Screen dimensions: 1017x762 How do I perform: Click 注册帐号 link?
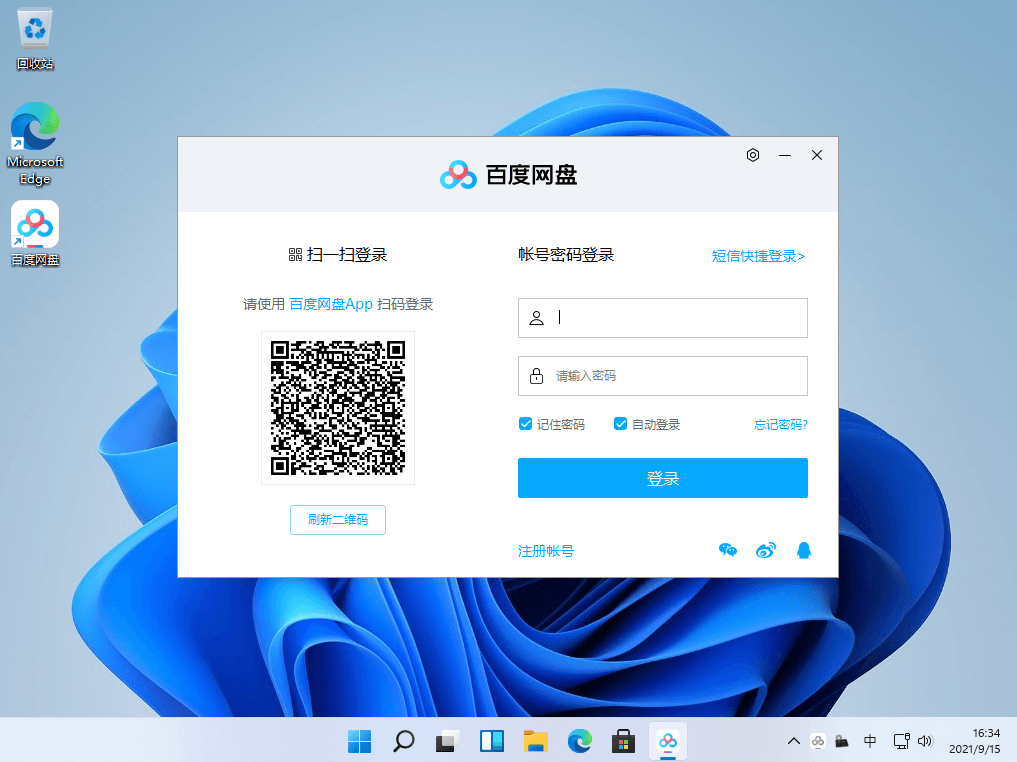pyautogui.click(x=545, y=551)
